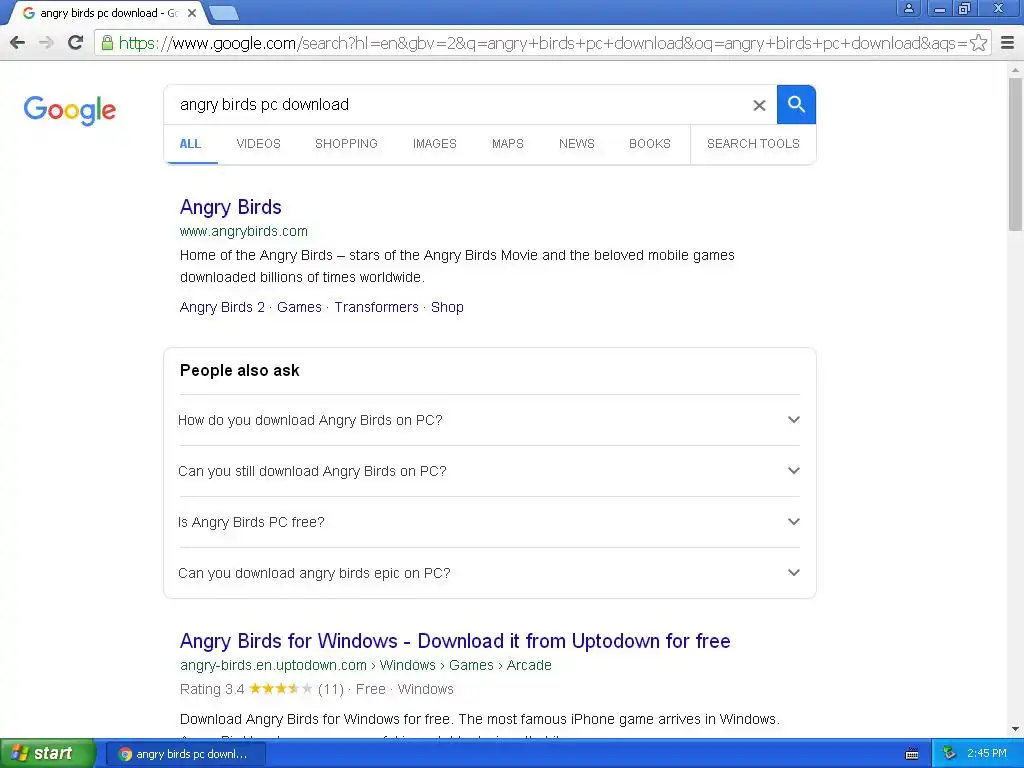This screenshot has height=768, width=1024.
Task: Click the People also ask heading
Action: tap(239, 370)
